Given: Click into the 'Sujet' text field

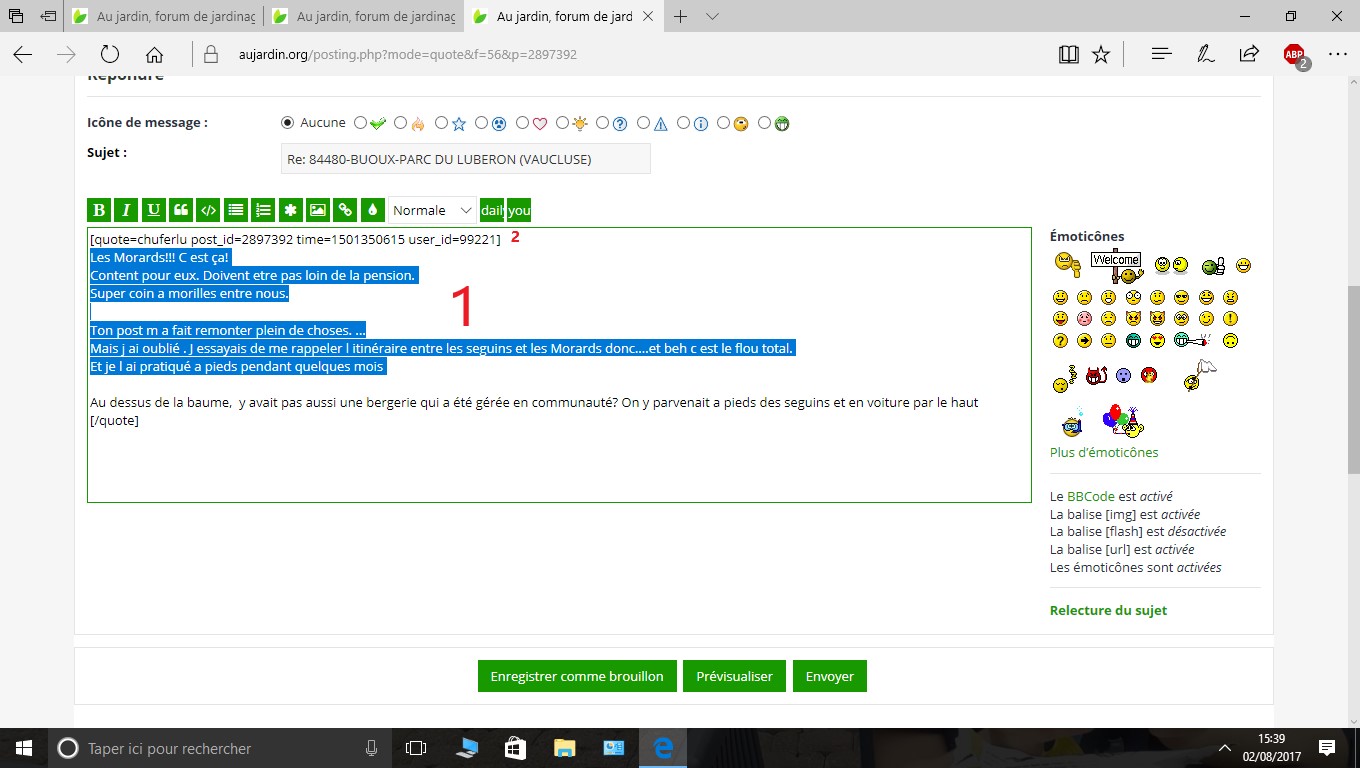Looking at the screenshot, I should tap(465, 159).
